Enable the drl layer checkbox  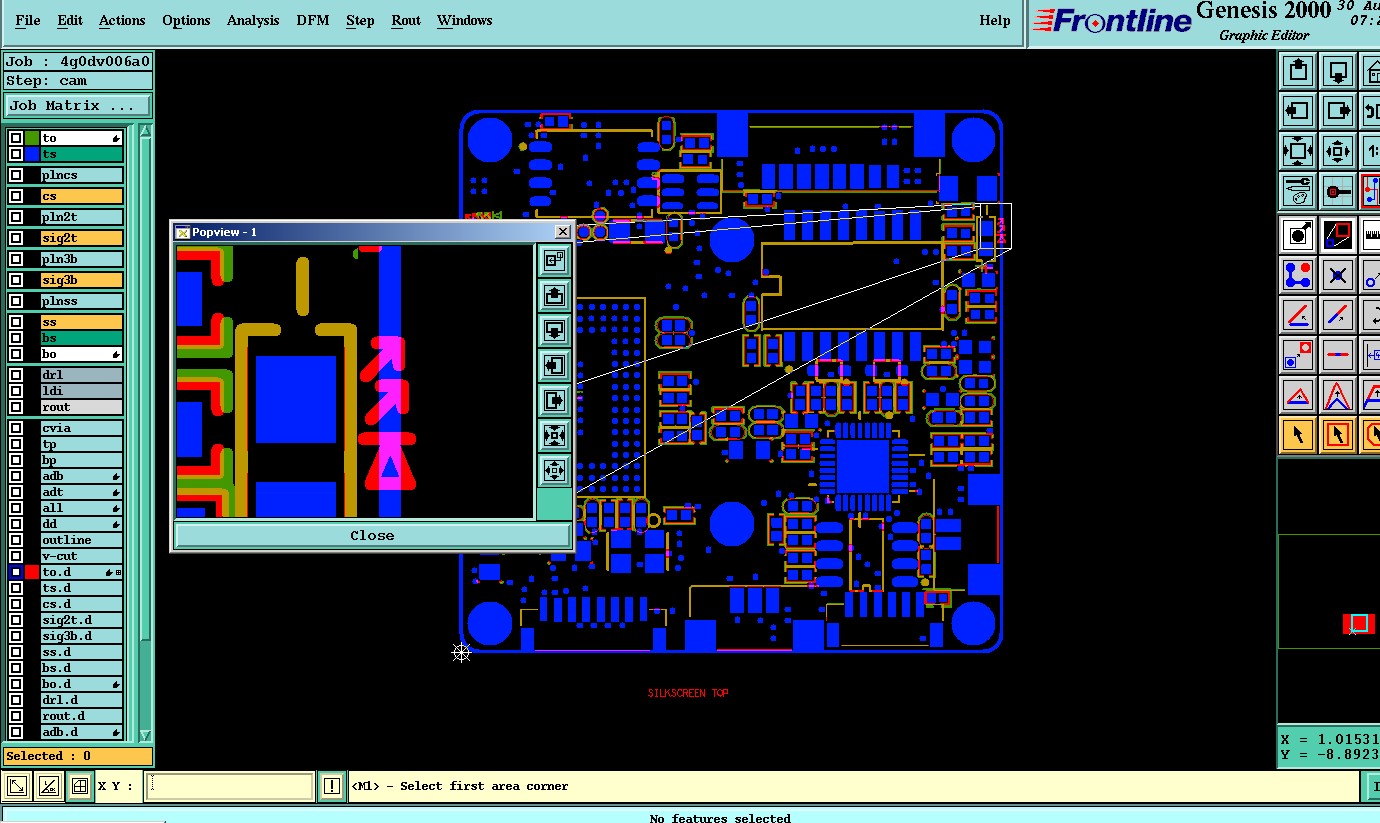[x=16, y=375]
